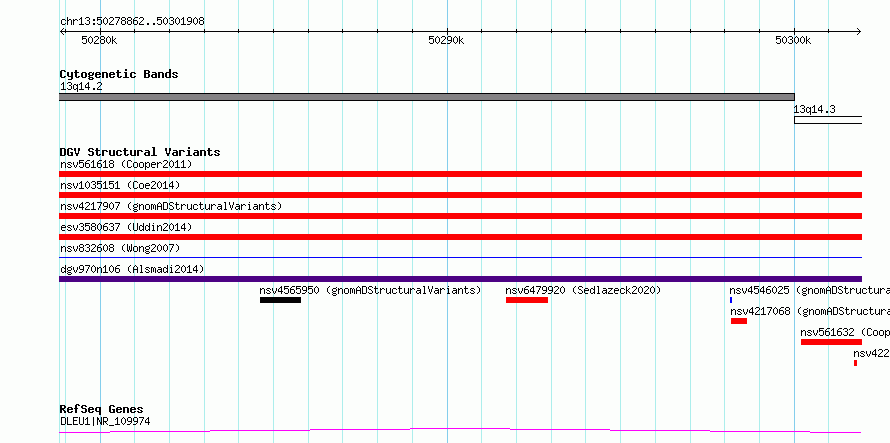The image size is (890, 443).
Task: Click the red bar under nsv561632
Action: tap(832, 342)
